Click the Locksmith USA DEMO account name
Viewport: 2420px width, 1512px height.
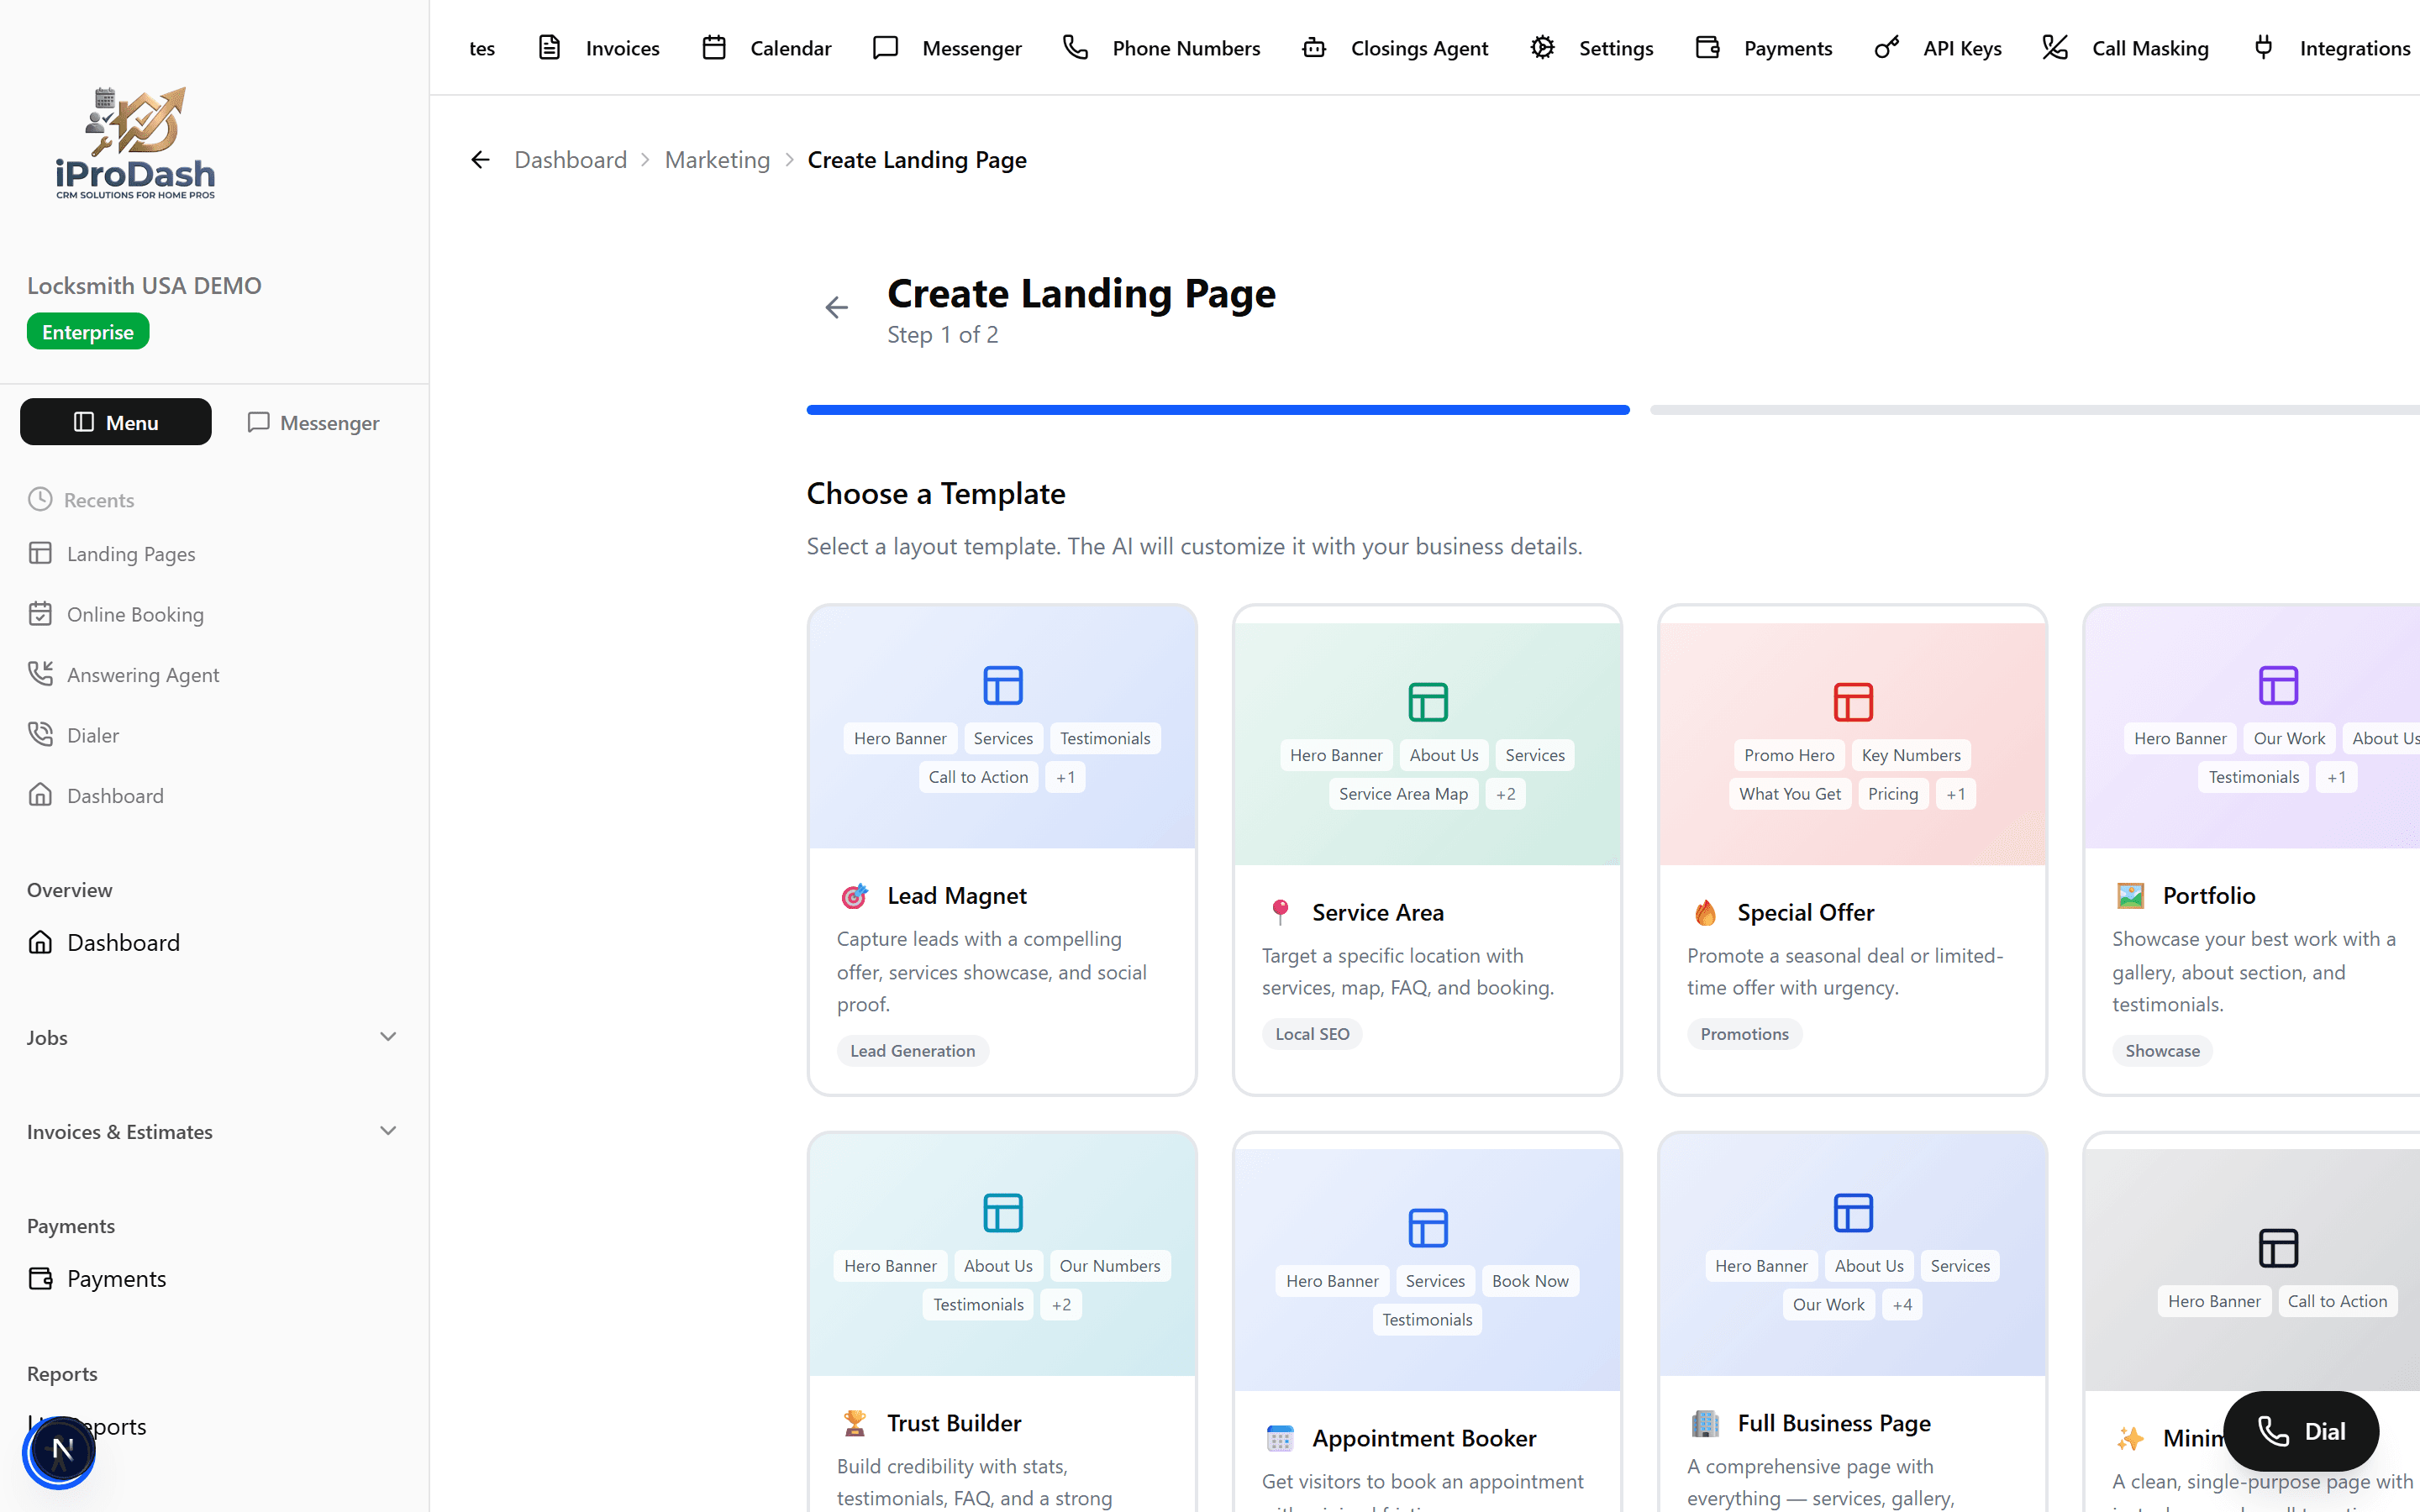[144, 286]
